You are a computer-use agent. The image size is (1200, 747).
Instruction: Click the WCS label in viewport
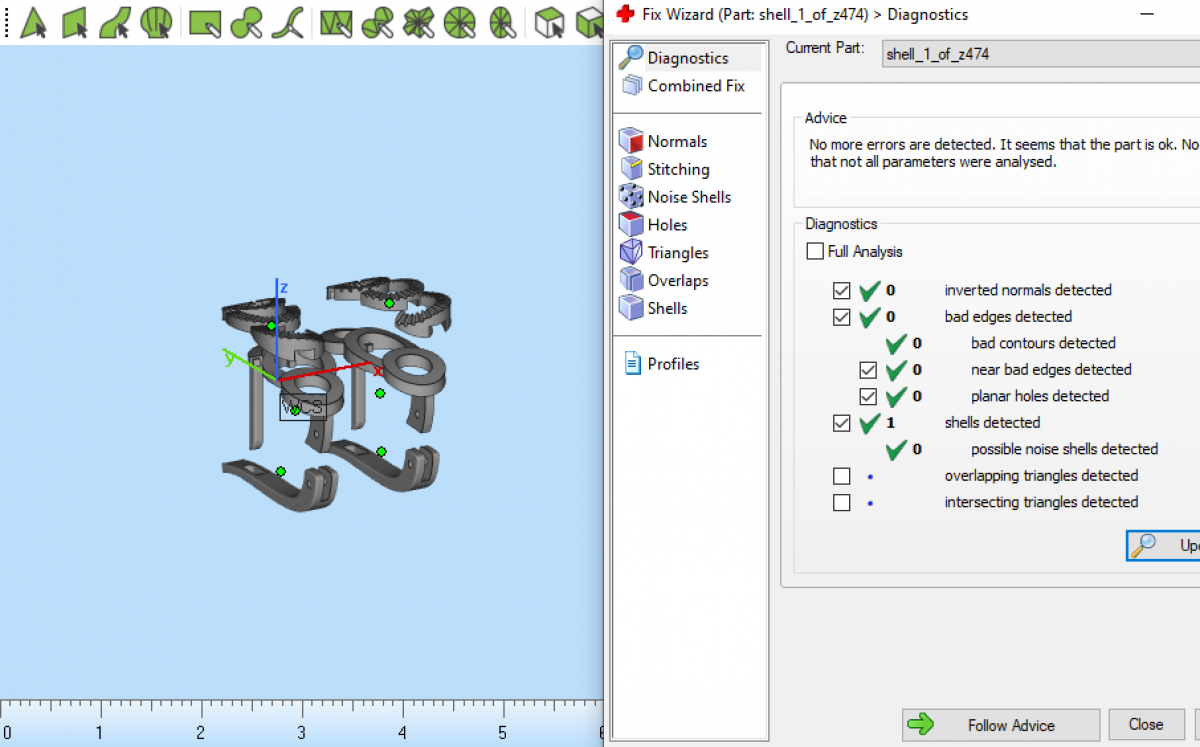pos(303,407)
